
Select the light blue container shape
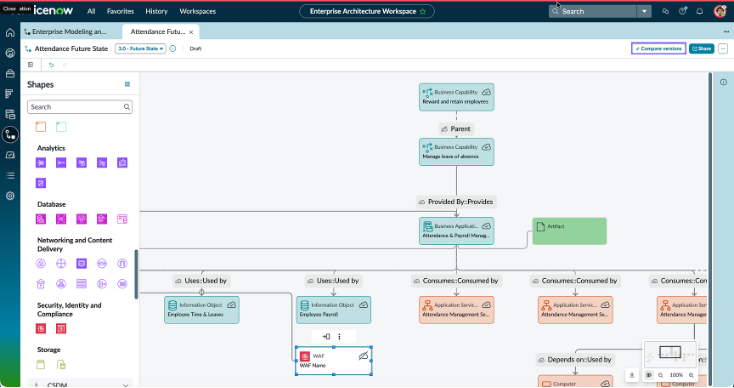61,126
